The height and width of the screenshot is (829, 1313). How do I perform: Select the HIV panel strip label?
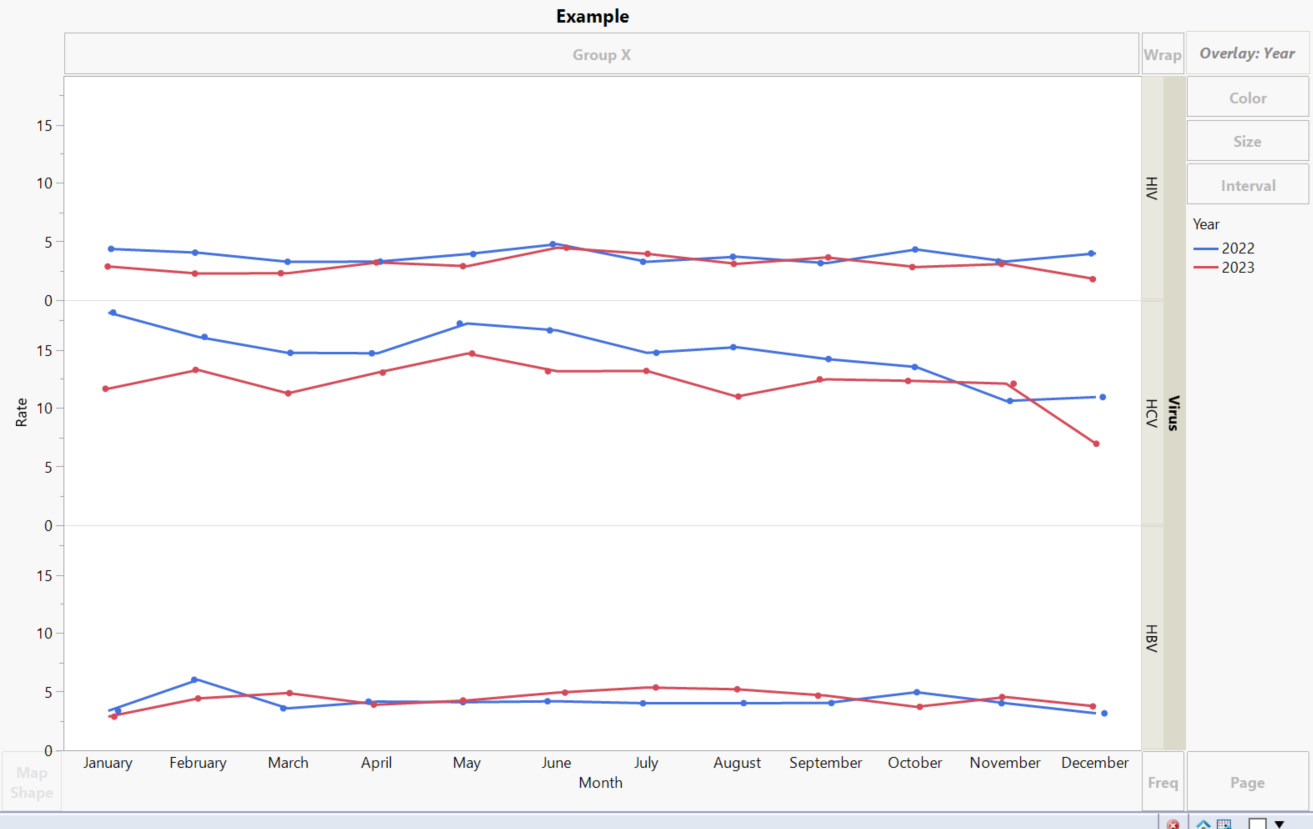click(1151, 188)
